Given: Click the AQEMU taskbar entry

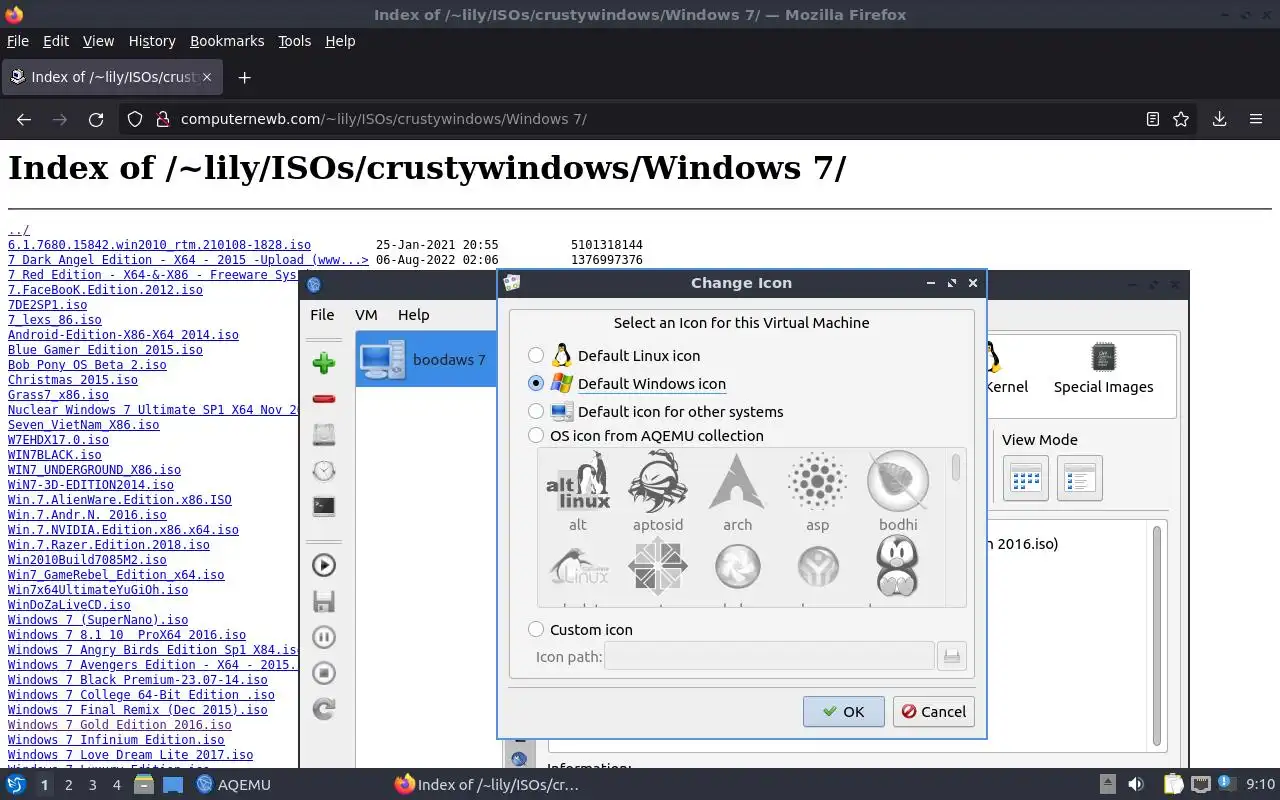Looking at the screenshot, I should (233, 785).
